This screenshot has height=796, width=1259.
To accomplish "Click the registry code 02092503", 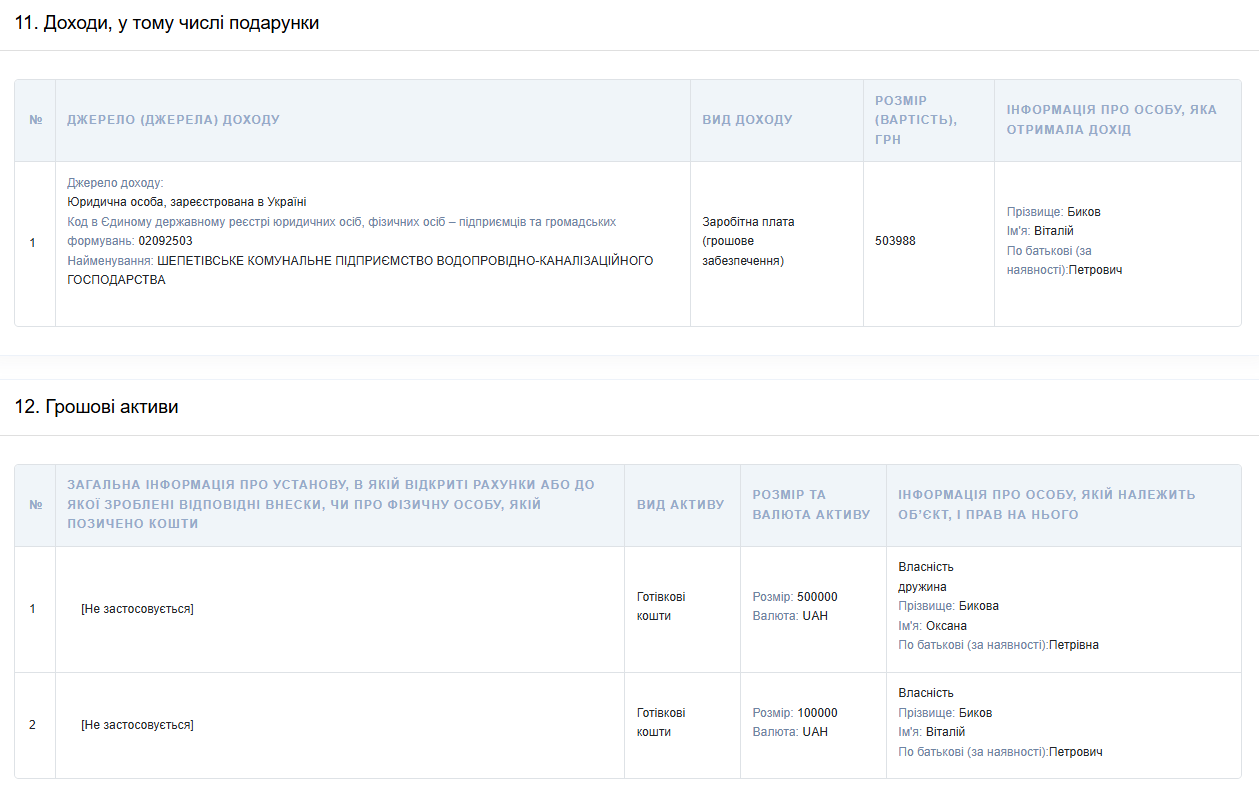I will pos(165,241).
